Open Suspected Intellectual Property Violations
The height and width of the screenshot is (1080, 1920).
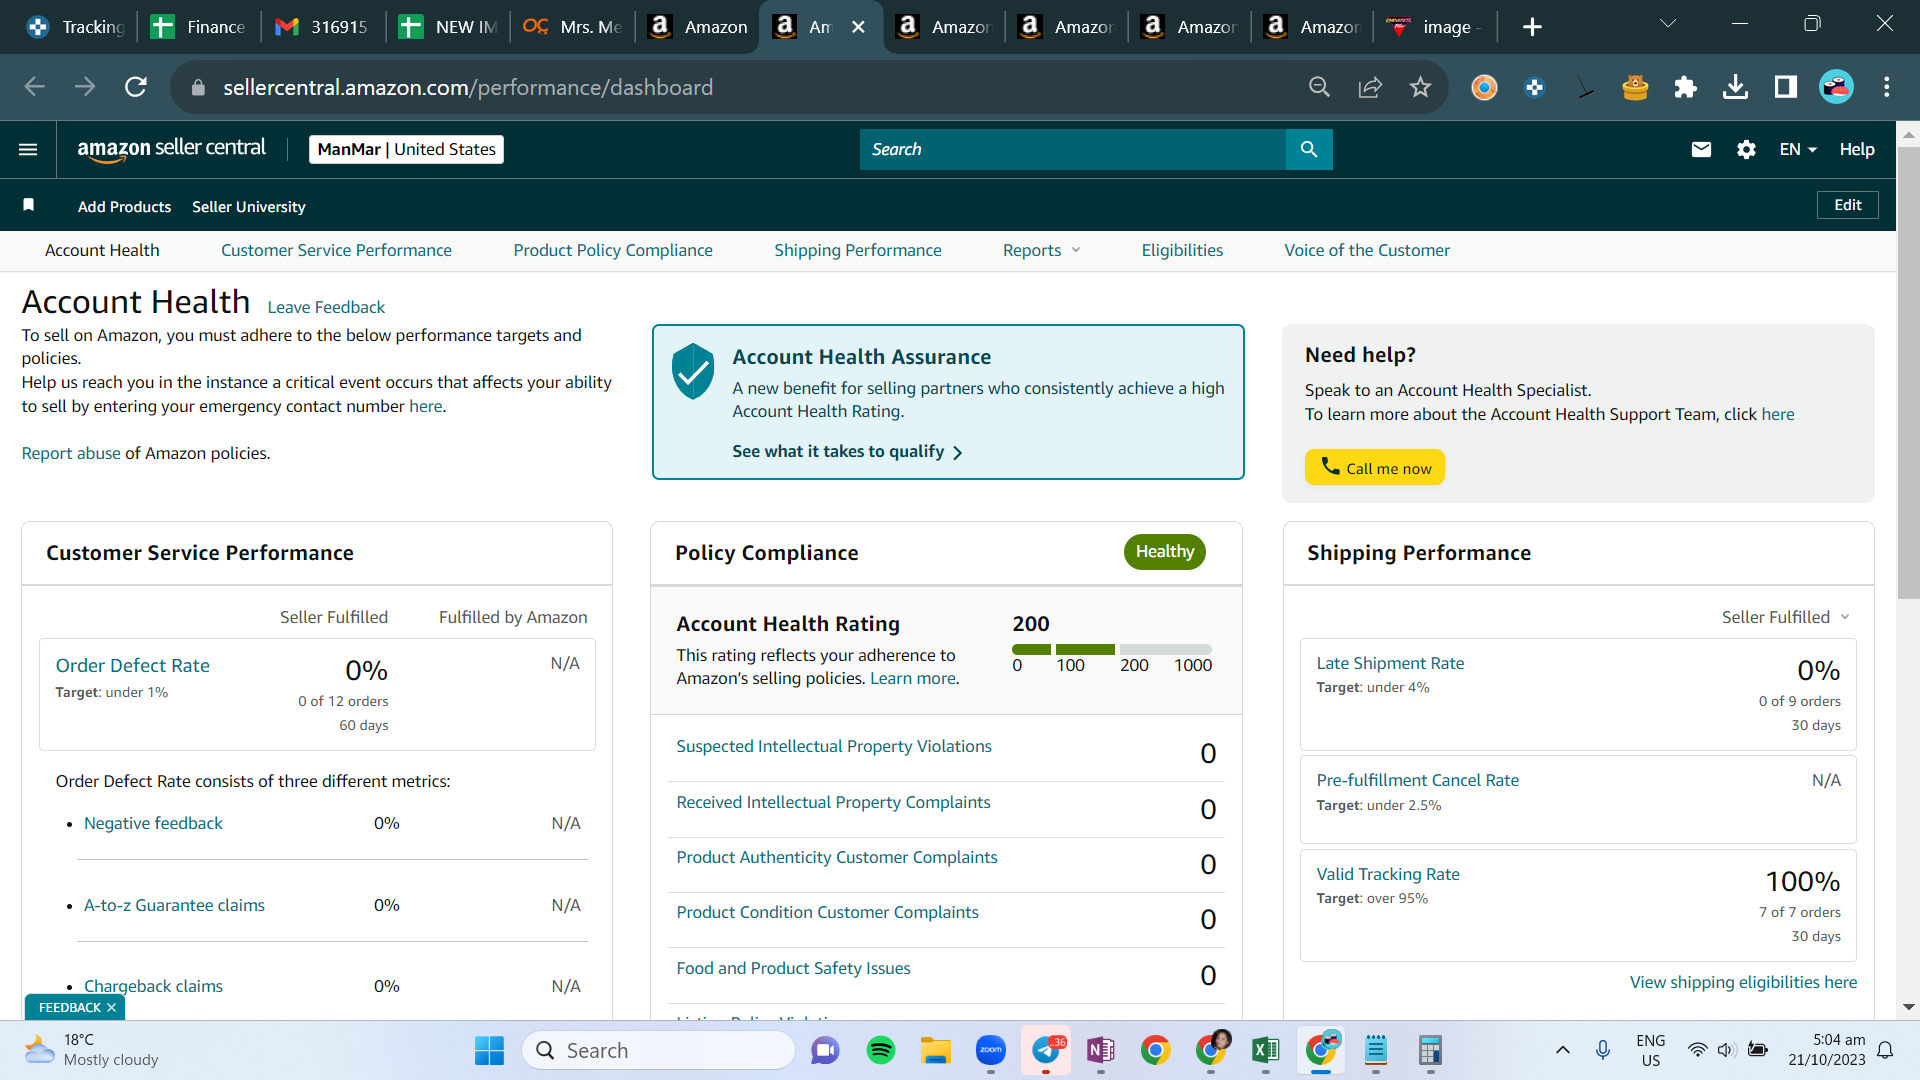pyautogui.click(x=834, y=746)
